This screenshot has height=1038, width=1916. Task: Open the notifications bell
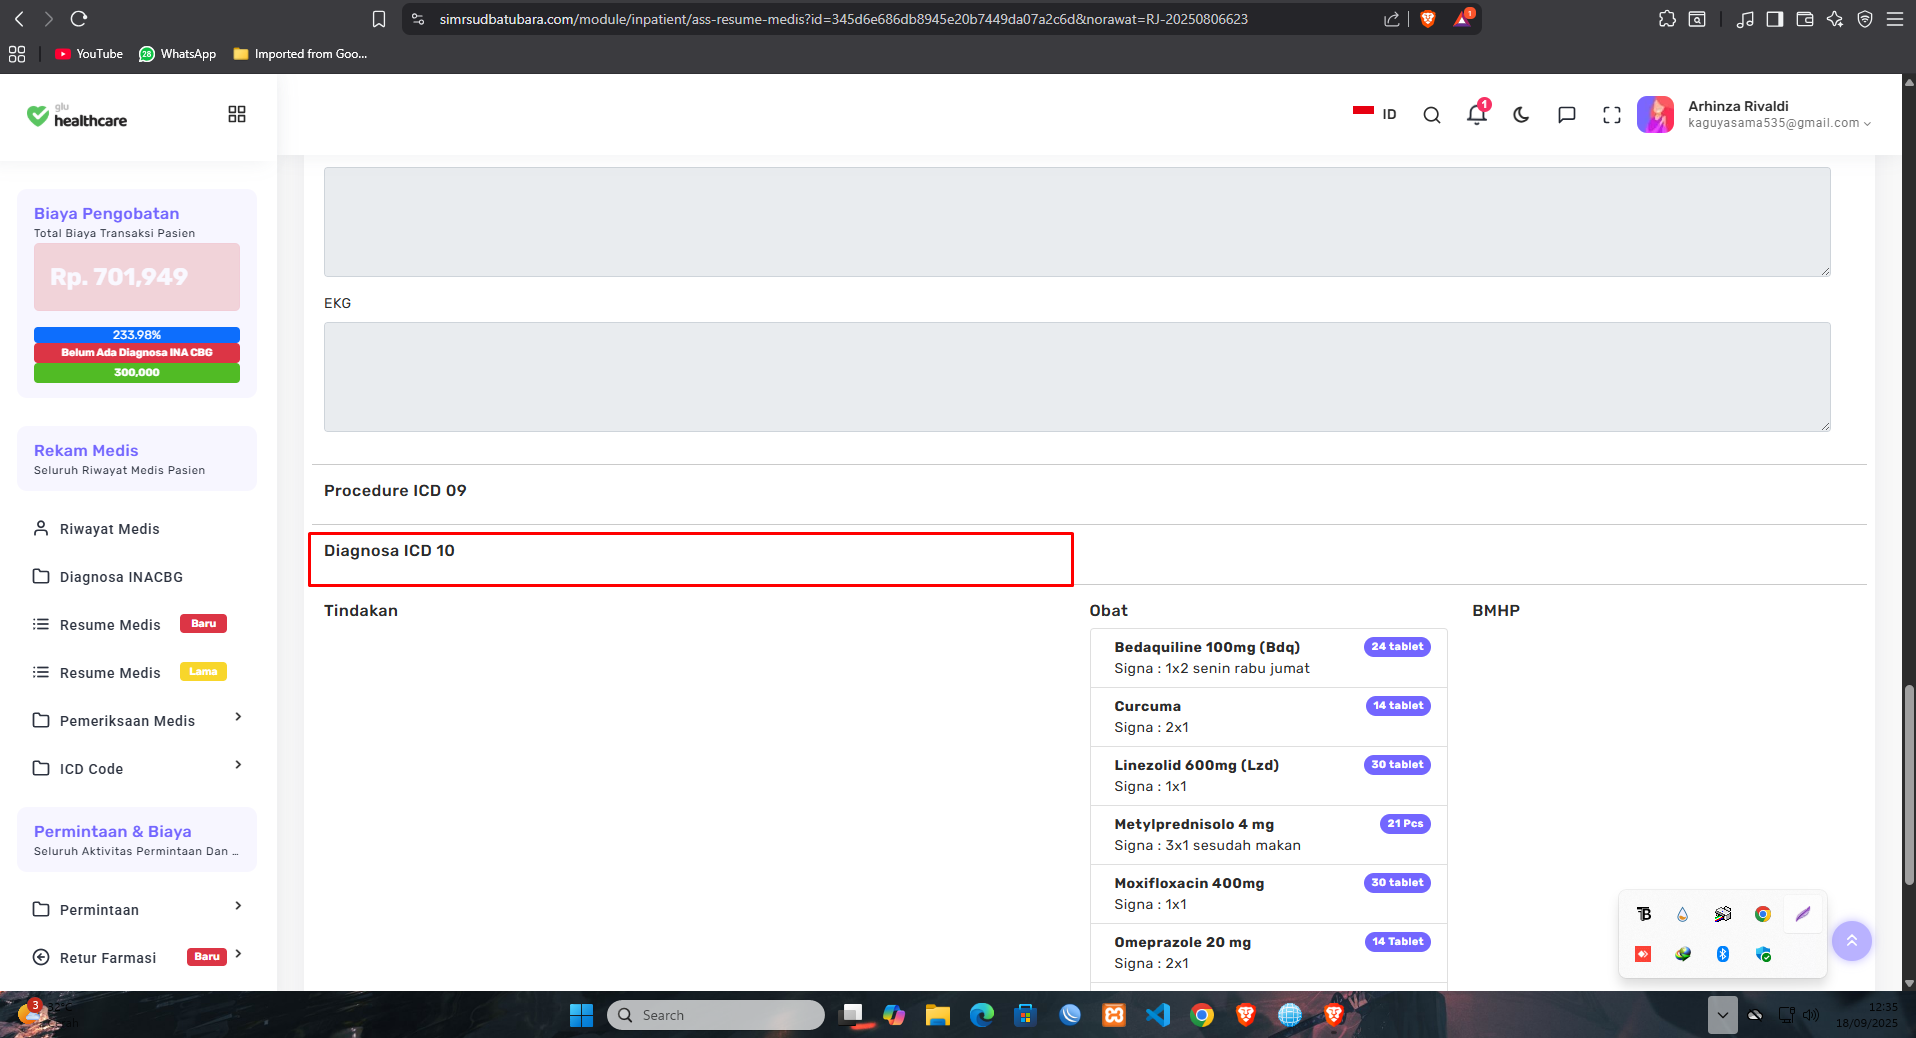(1477, 114)
